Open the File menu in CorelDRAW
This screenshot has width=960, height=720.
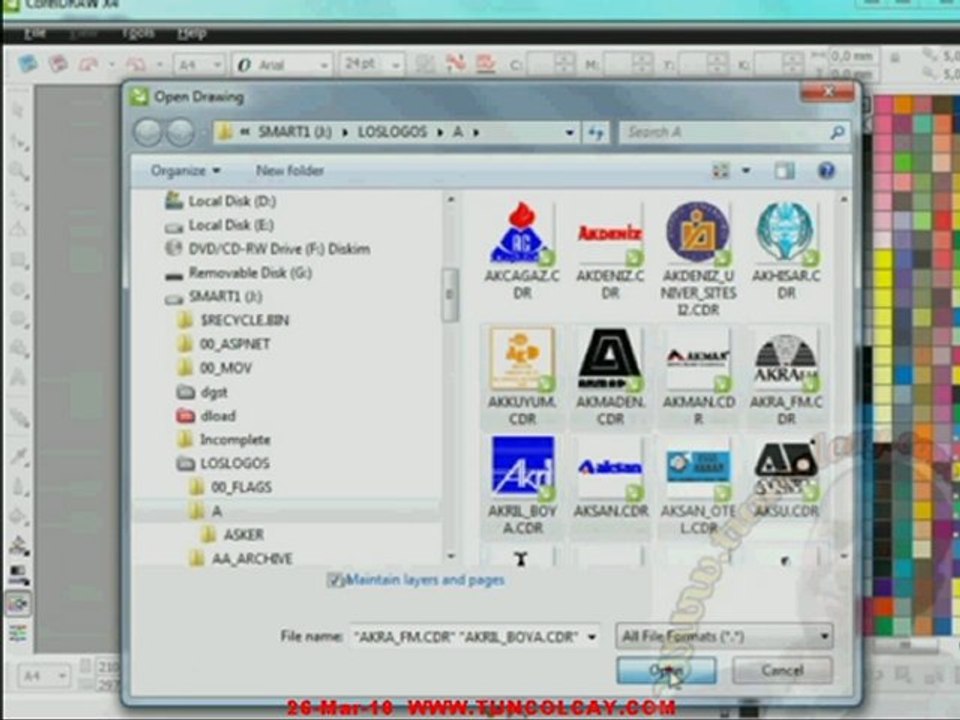[x=34, y=33]
